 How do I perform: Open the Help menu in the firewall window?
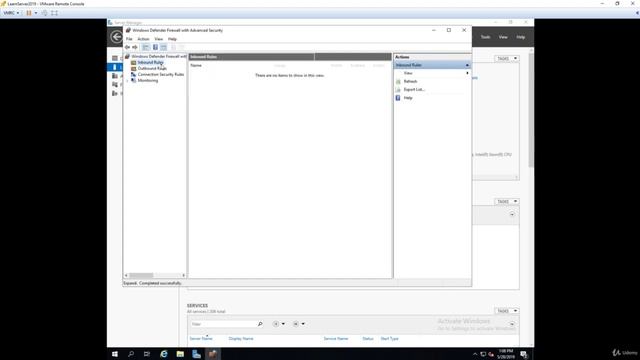coord(172,39)
